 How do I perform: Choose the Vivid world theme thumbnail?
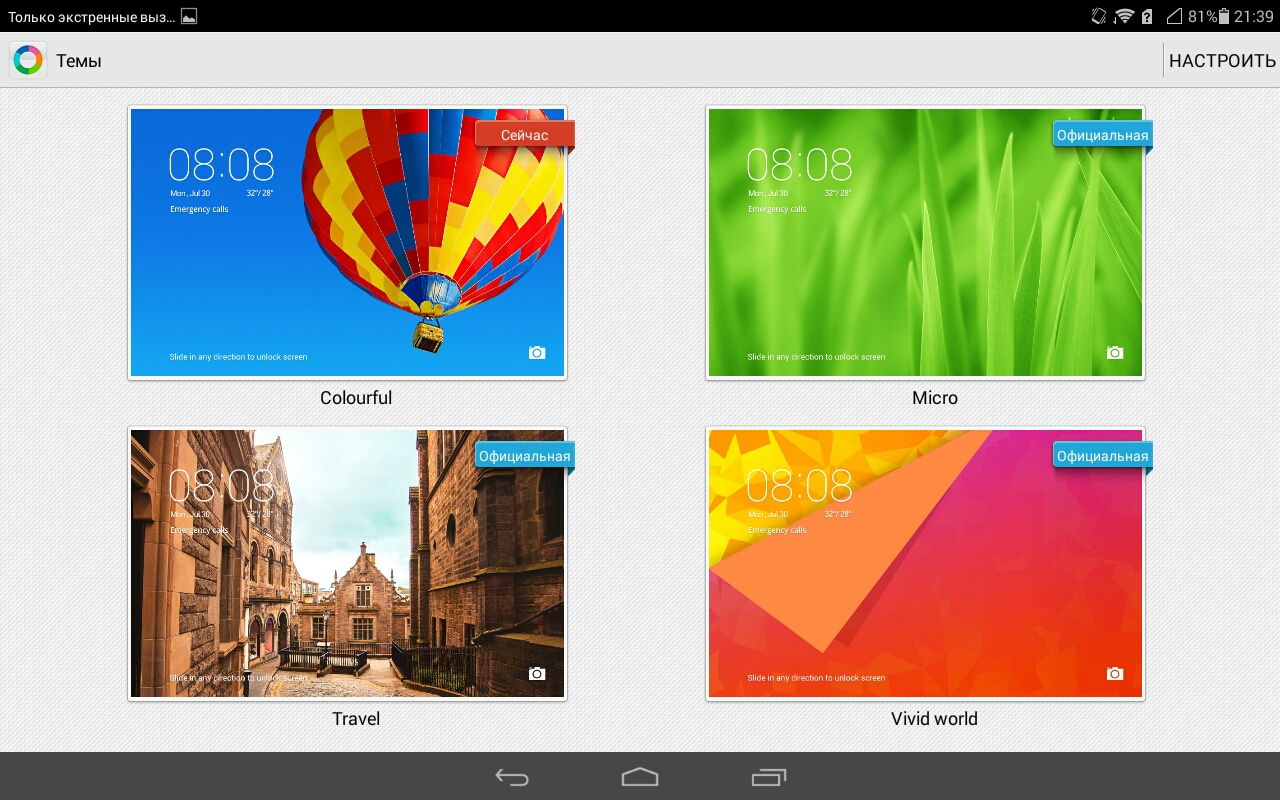point(925,564)
